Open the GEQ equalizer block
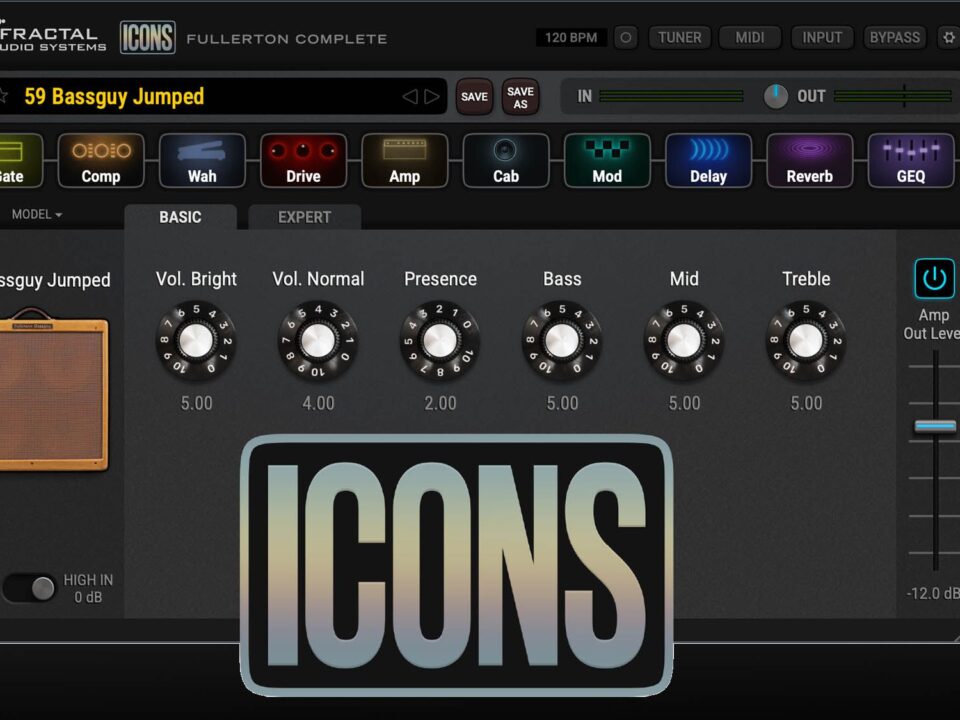 (910, 160)
